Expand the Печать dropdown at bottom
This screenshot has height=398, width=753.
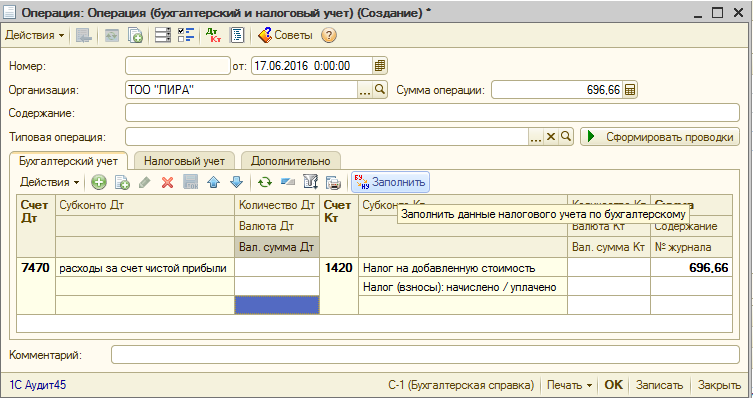pos(569,385)
